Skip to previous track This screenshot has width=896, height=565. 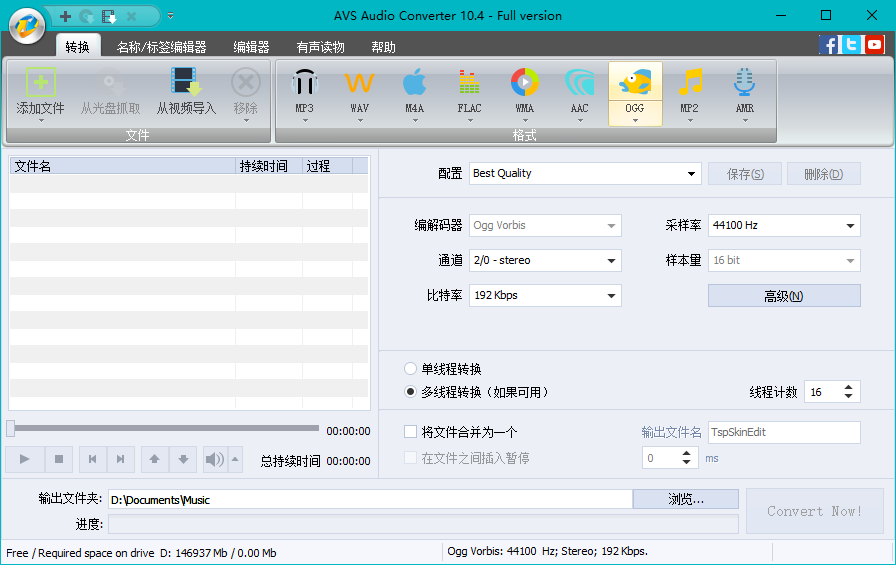[x=93, y=459]
